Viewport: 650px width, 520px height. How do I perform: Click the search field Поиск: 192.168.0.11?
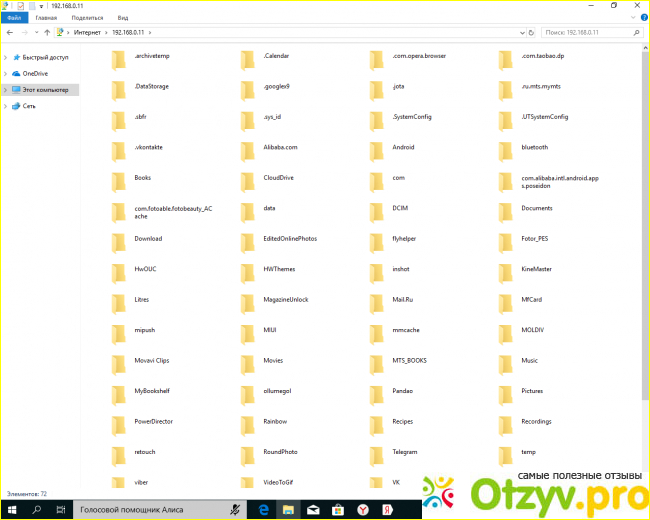(590, 32)
